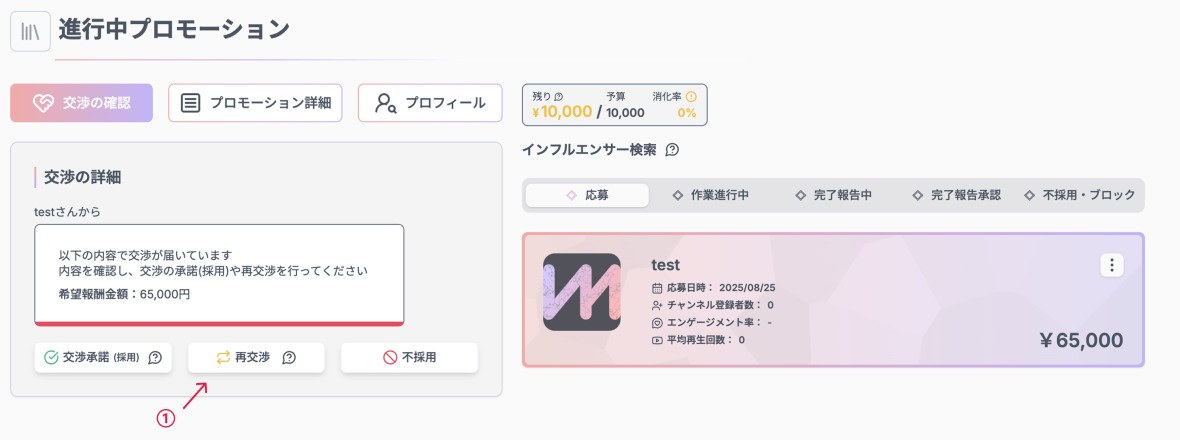
Task: Click the warning icon beside 消化率
Action: tap(691, 97)
